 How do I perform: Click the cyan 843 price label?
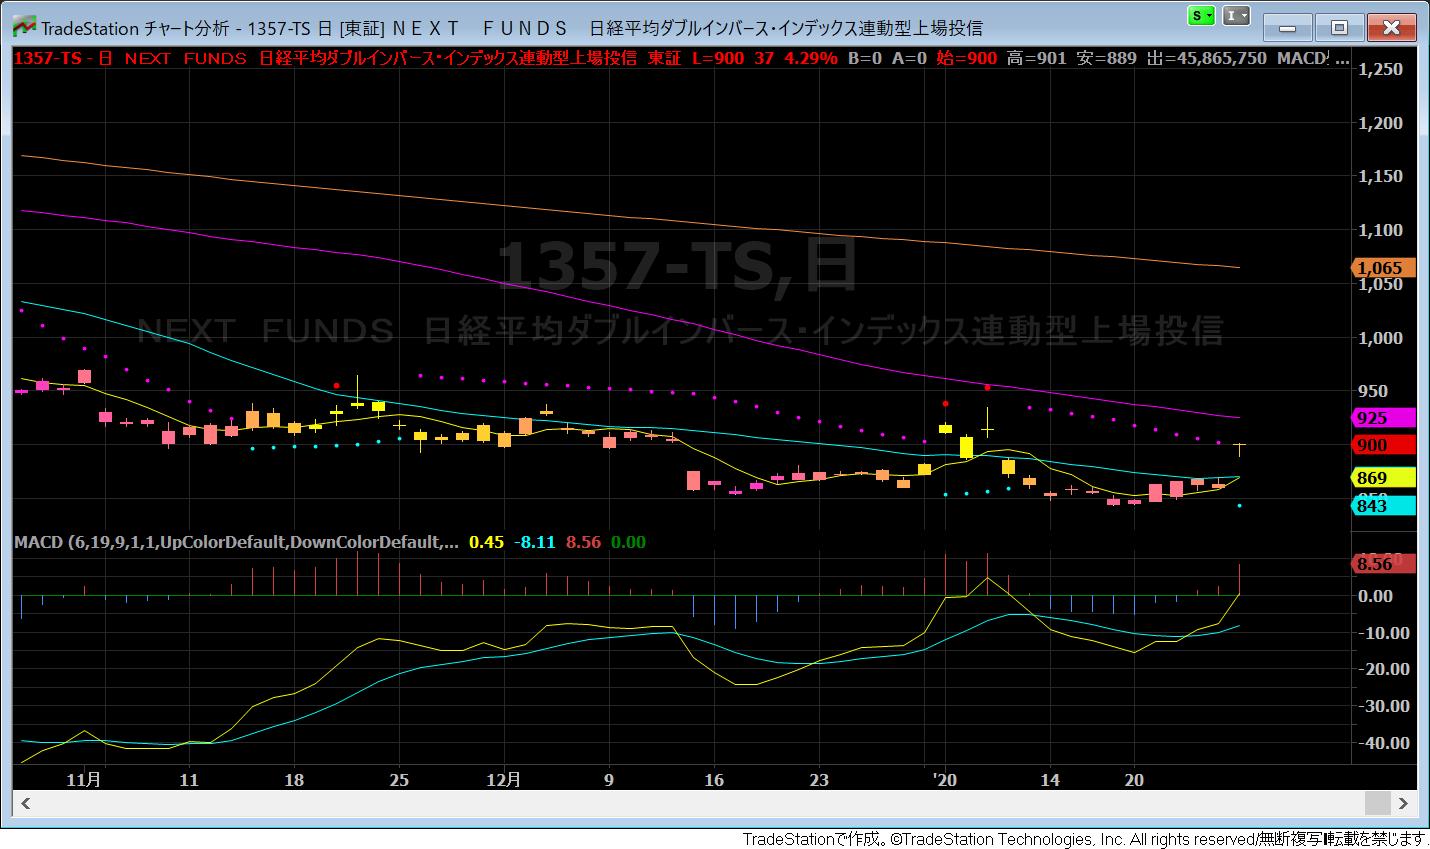(x=1384, y=506)
